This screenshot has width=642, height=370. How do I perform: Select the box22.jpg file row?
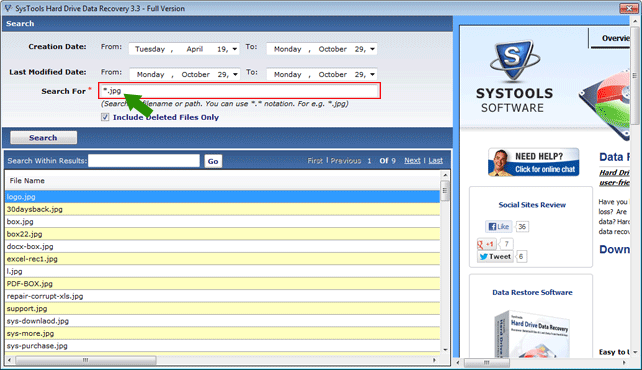pos(223,234)
